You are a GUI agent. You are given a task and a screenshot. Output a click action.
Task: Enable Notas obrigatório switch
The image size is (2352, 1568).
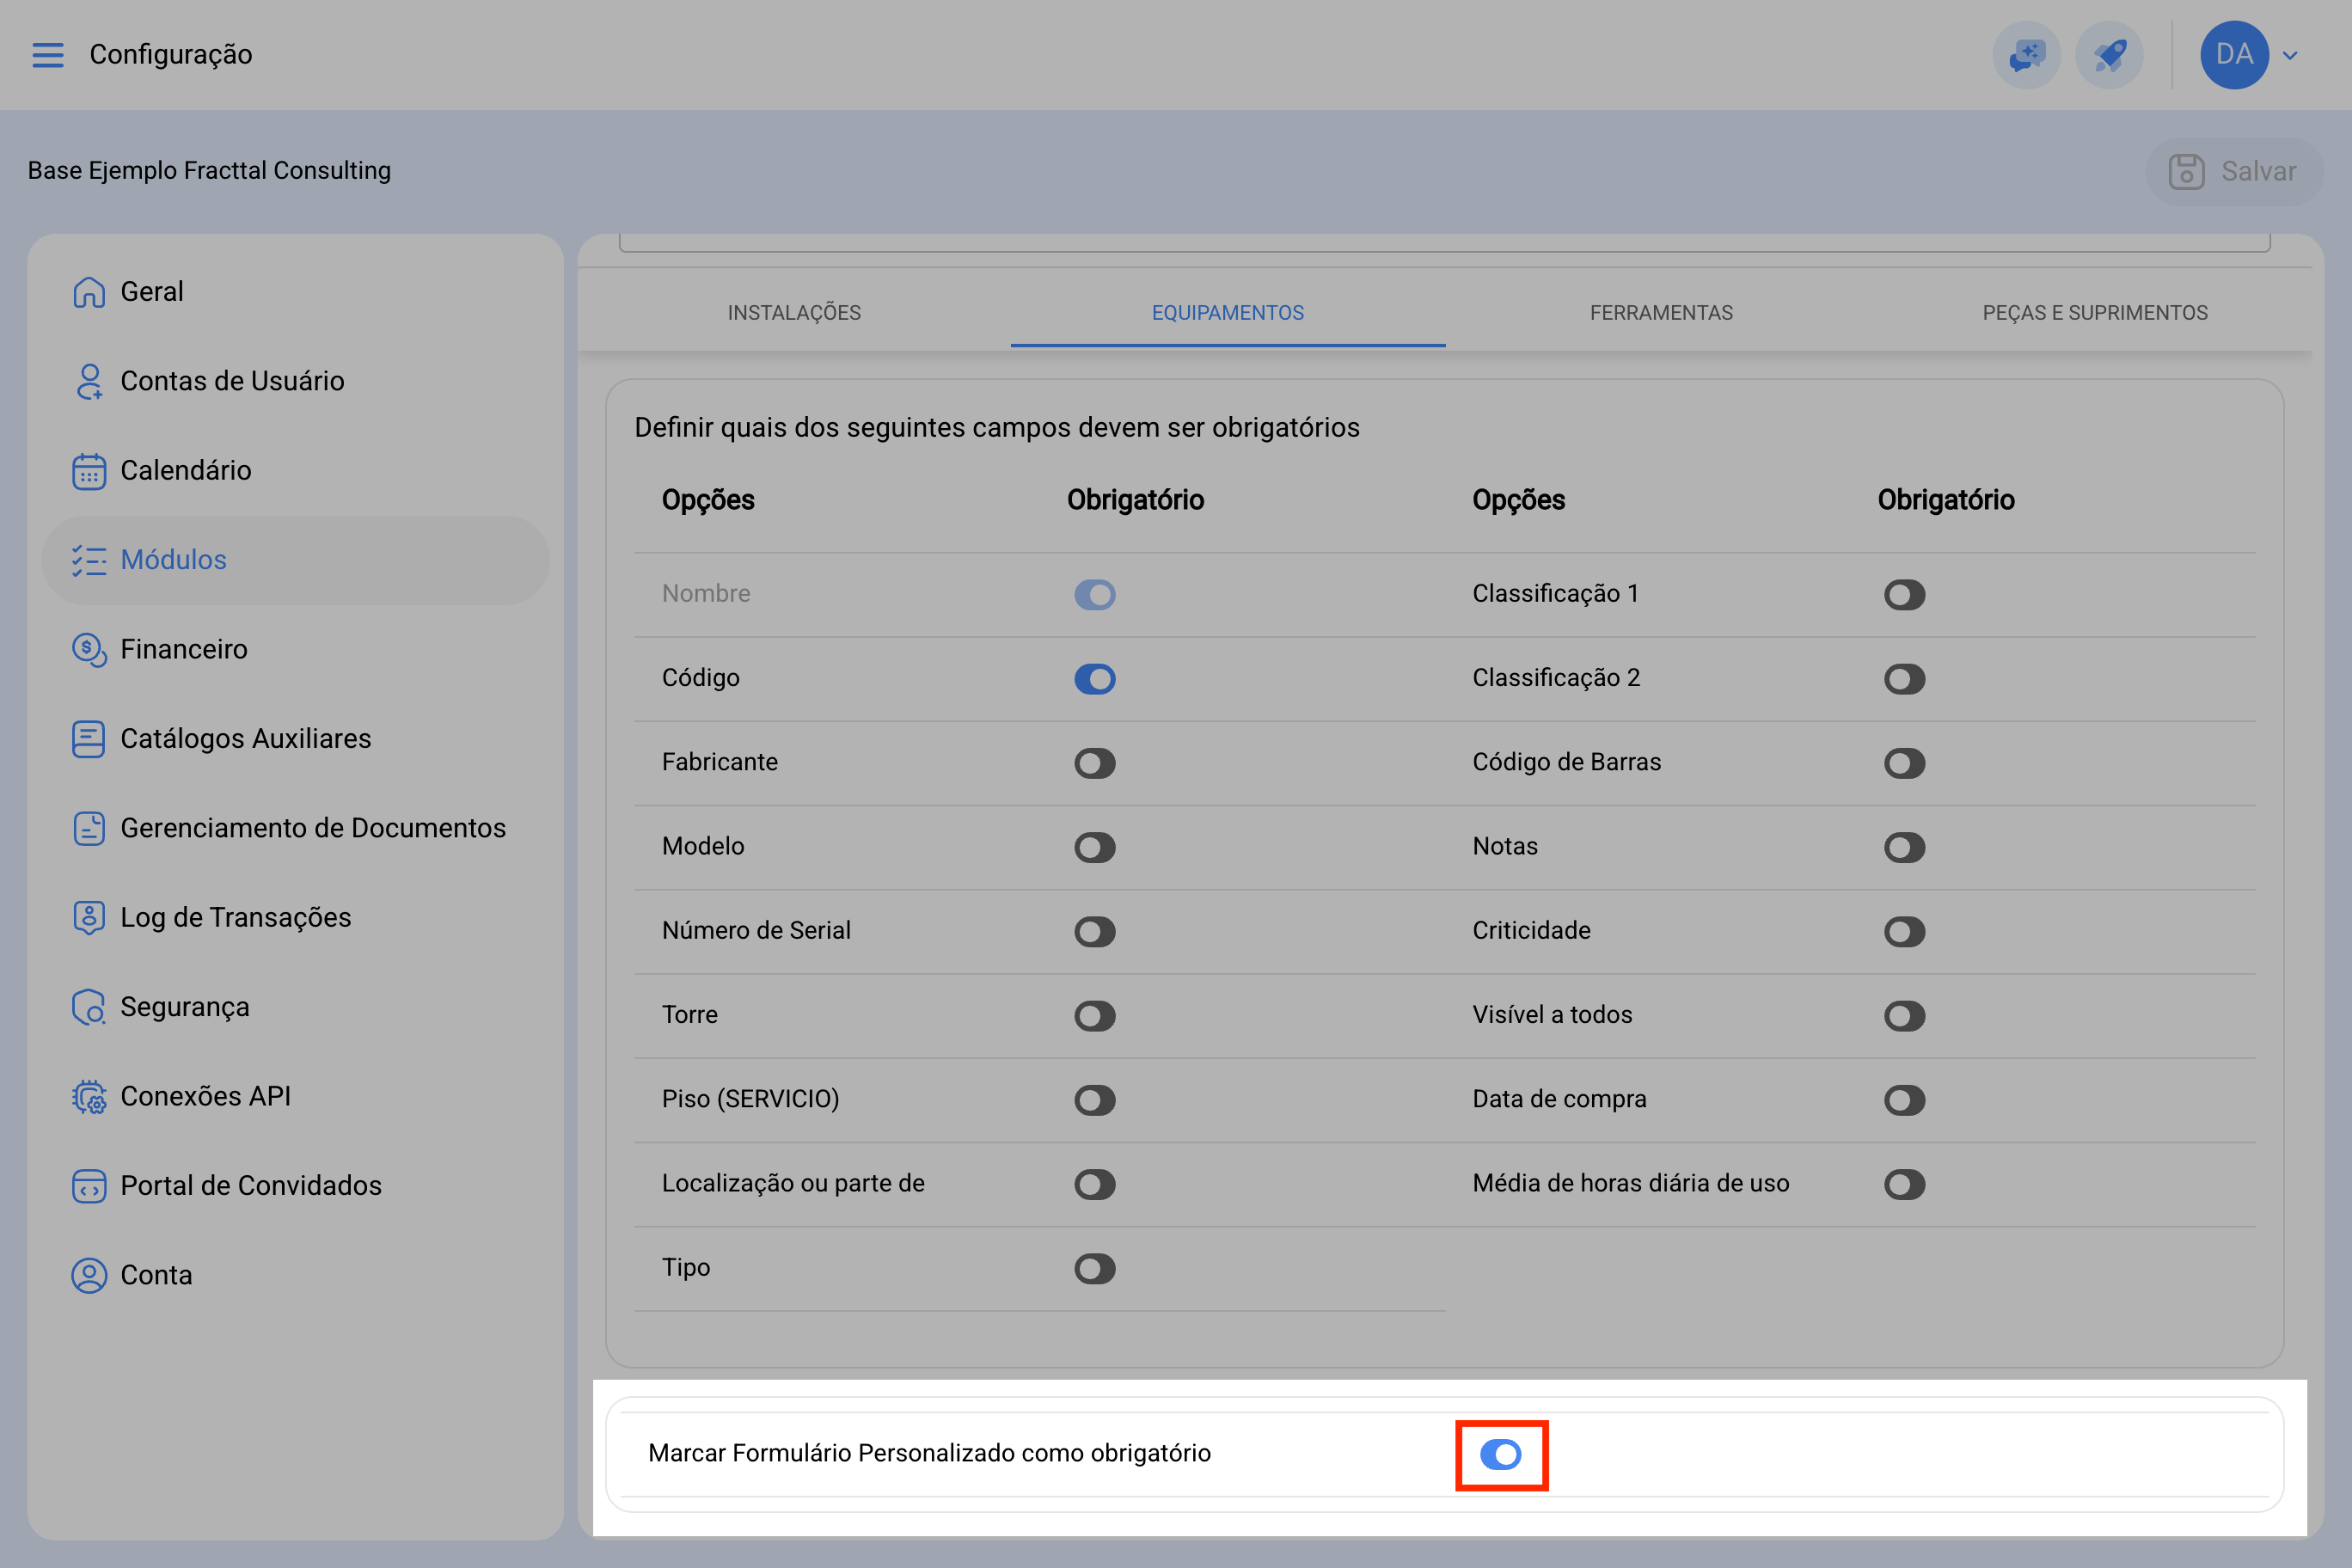(x=1905, y=847)
